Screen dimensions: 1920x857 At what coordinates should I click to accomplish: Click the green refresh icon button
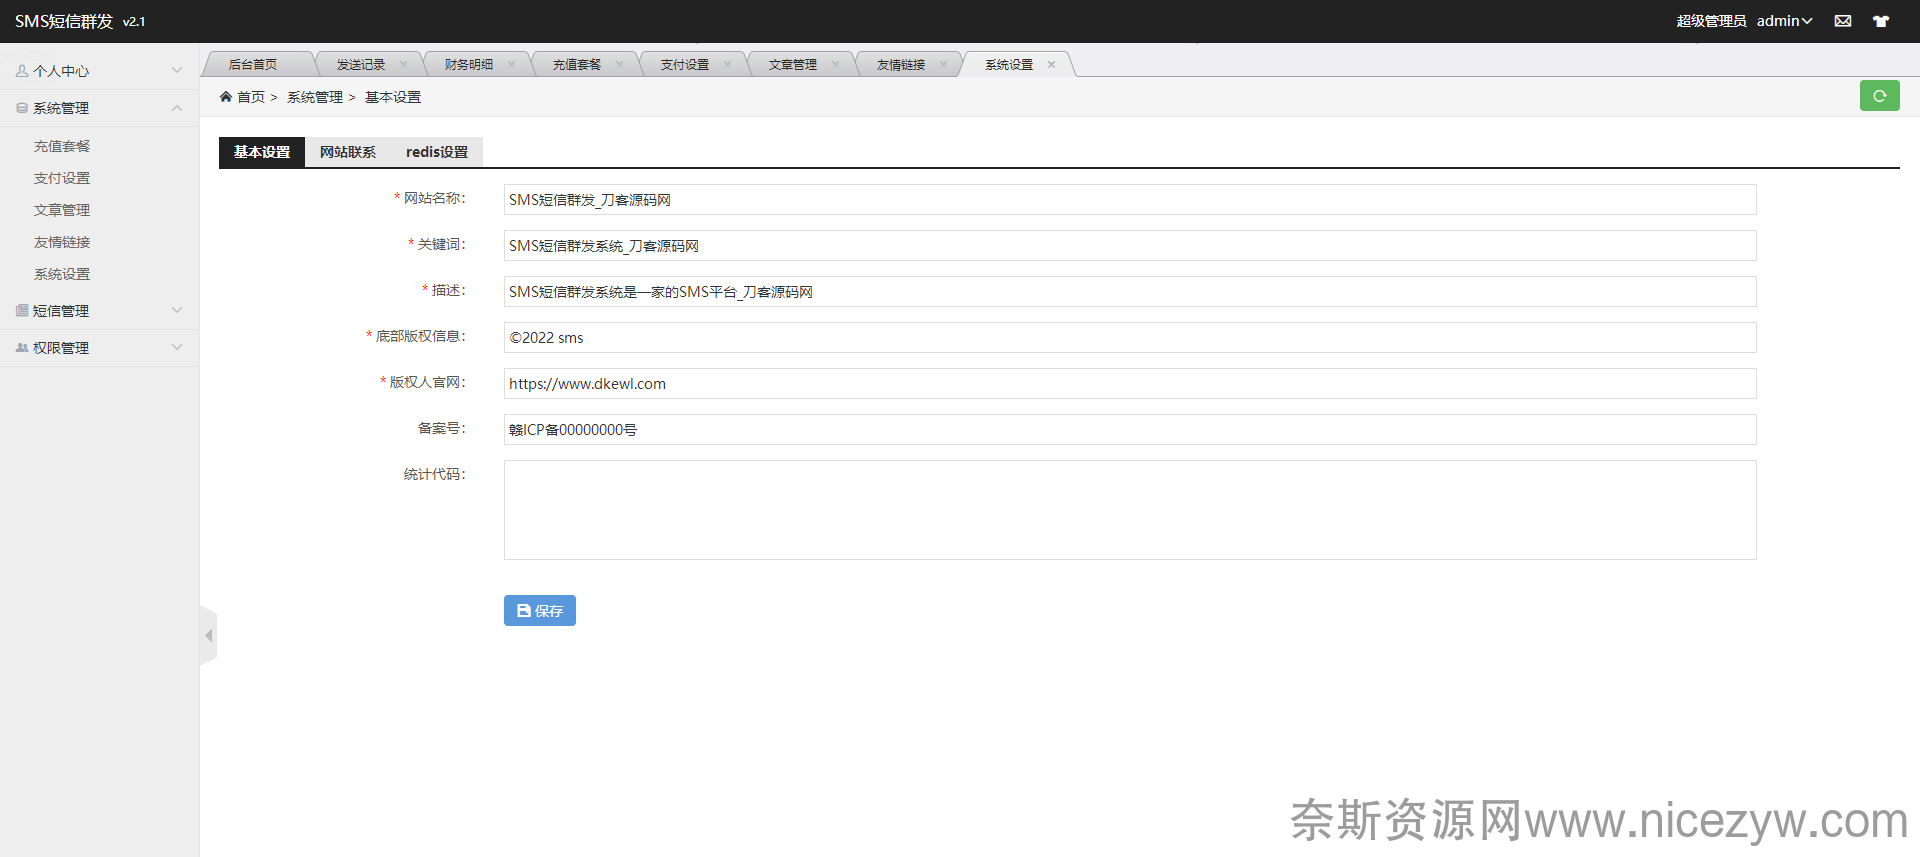(1879, 96)
